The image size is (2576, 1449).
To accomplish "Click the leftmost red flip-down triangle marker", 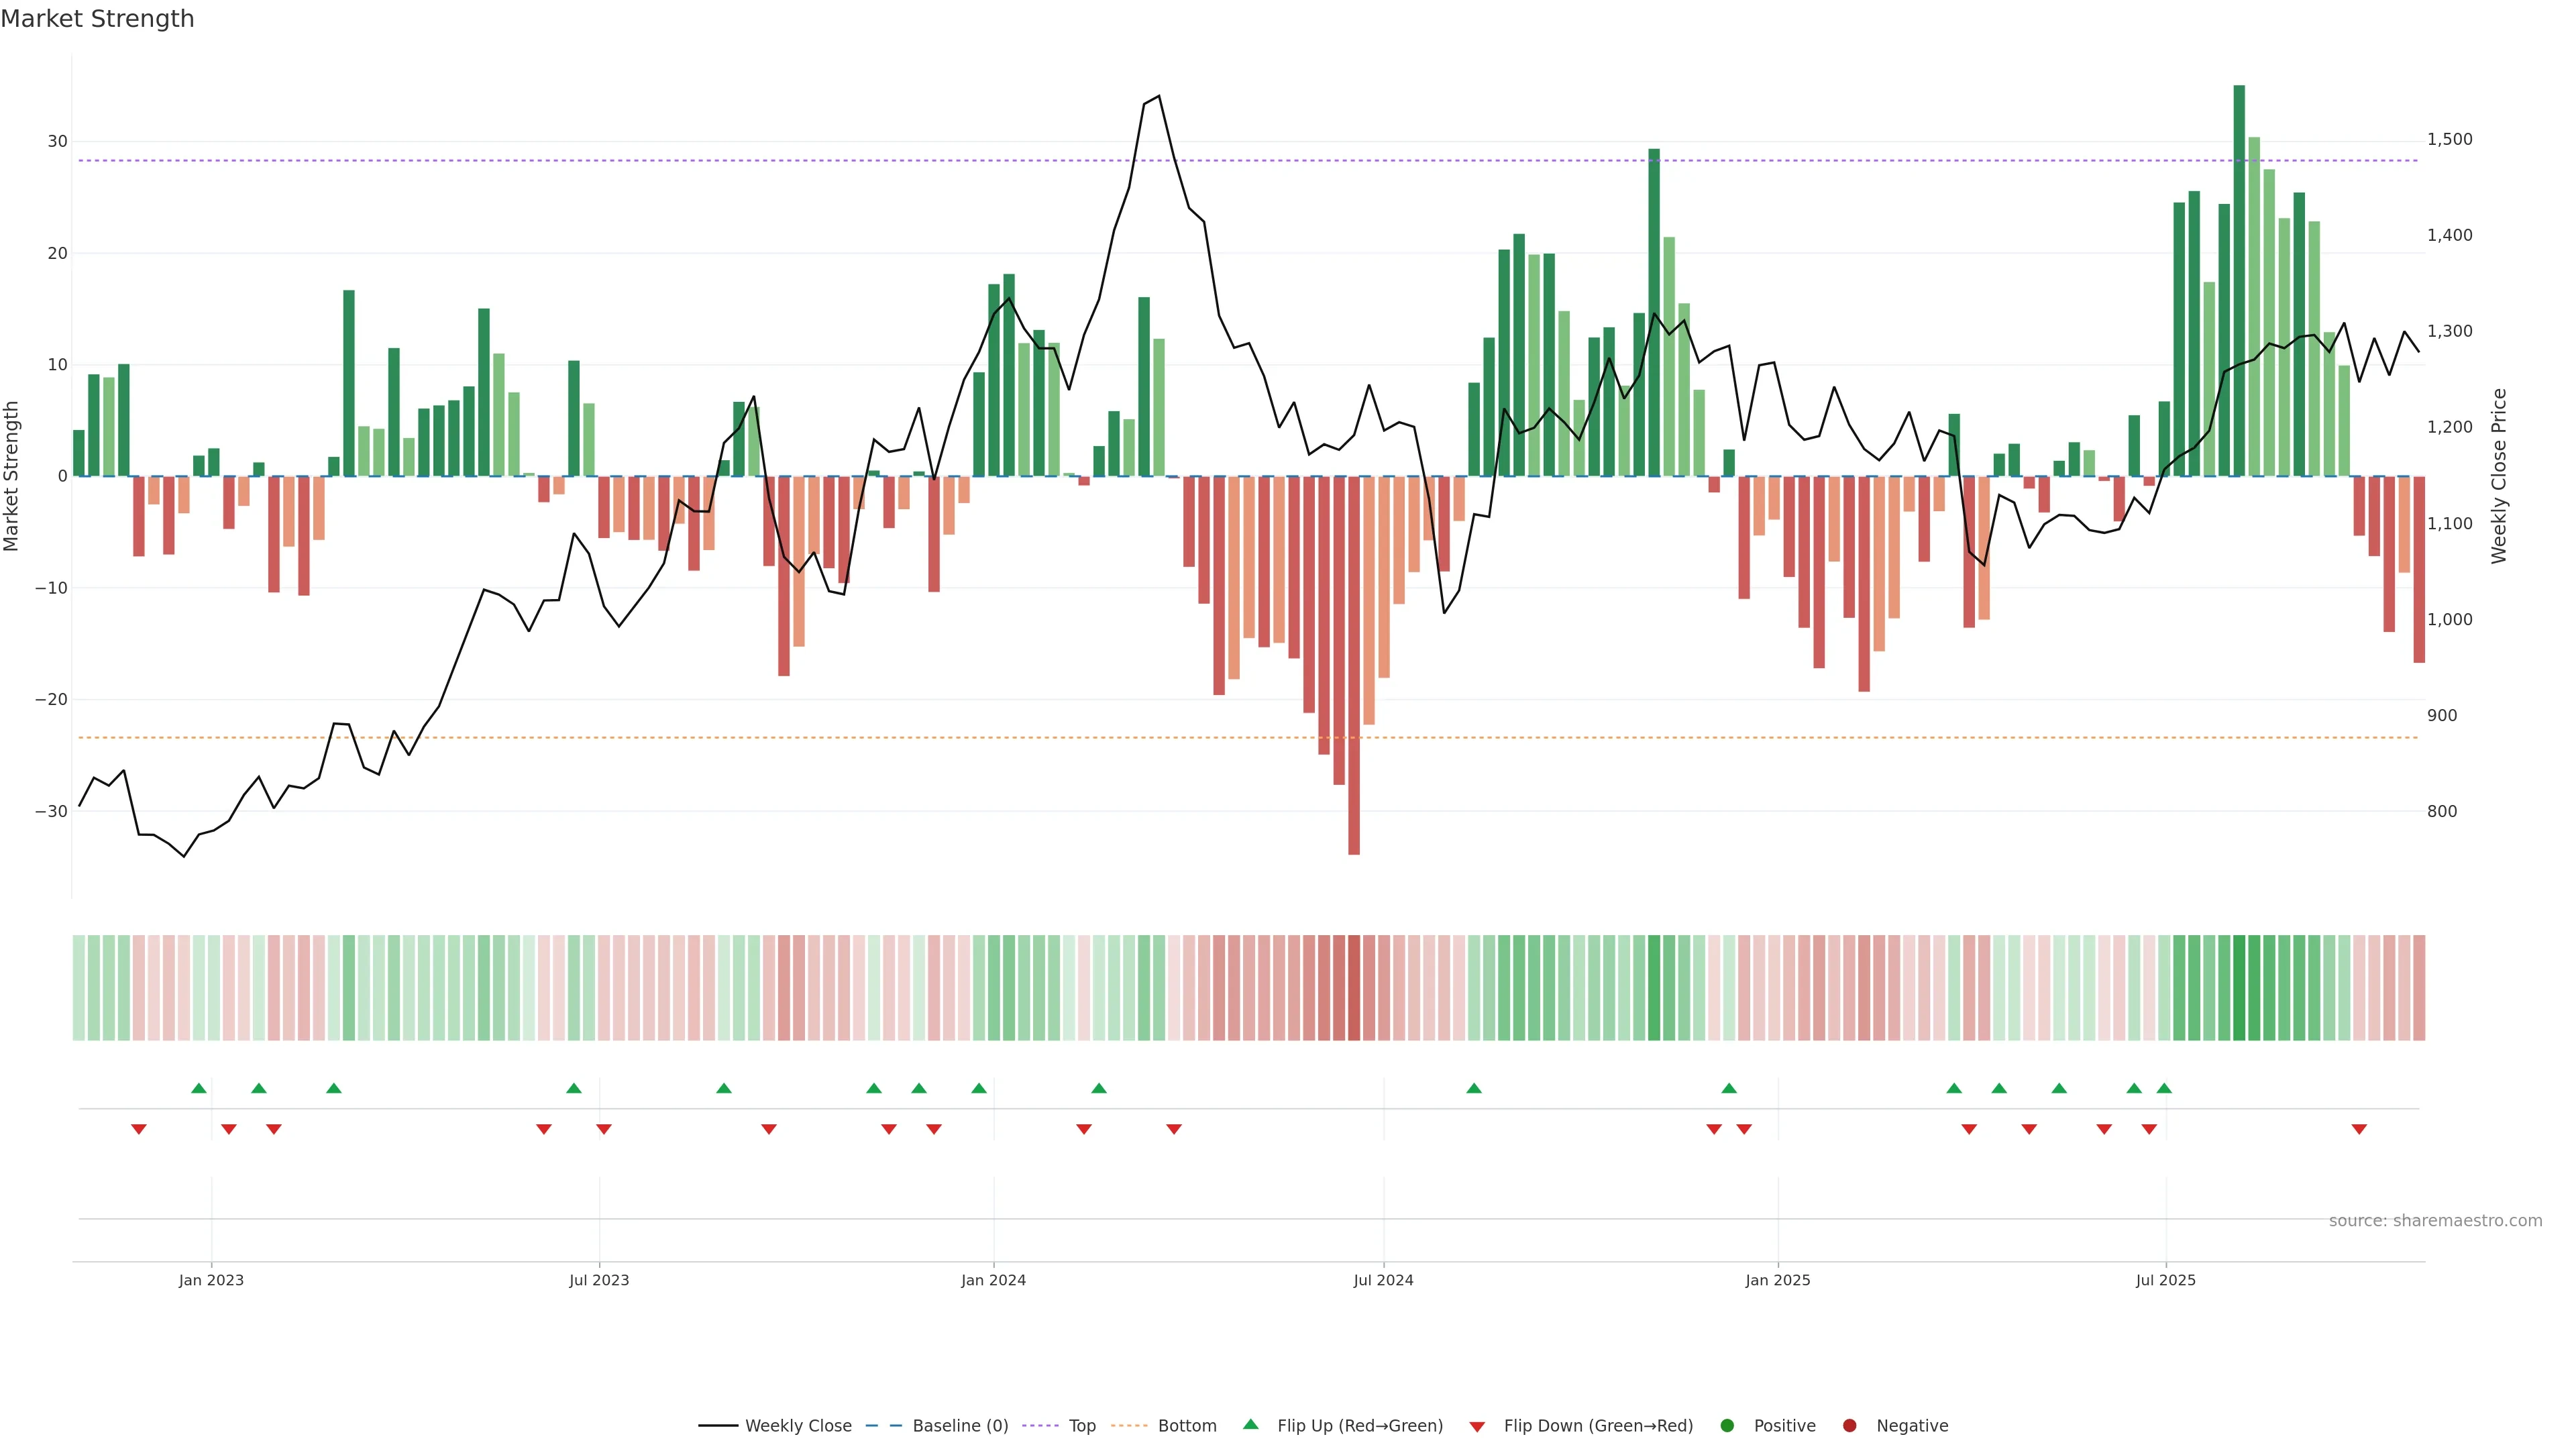I will coord(139,1129).
